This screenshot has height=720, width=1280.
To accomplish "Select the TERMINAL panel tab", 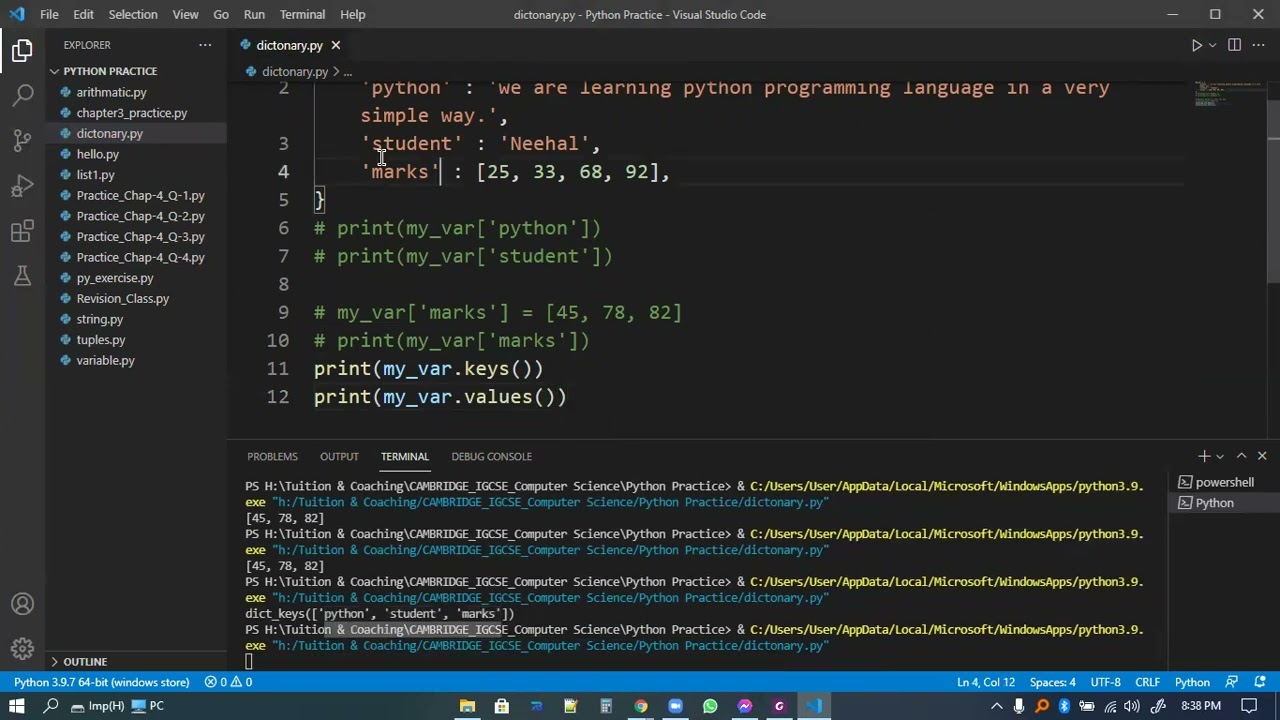I will 404,456.
